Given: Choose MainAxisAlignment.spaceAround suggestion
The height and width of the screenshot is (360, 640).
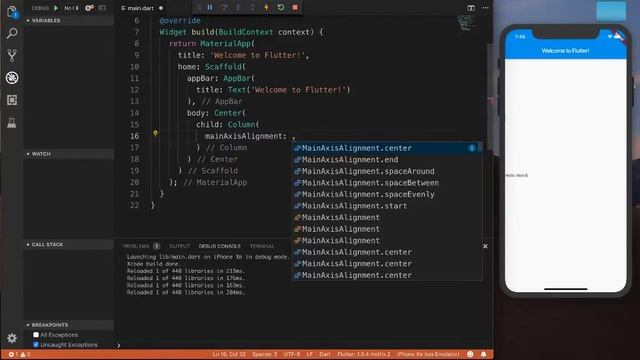Looking at the screenshot, I should coord(386,171).
